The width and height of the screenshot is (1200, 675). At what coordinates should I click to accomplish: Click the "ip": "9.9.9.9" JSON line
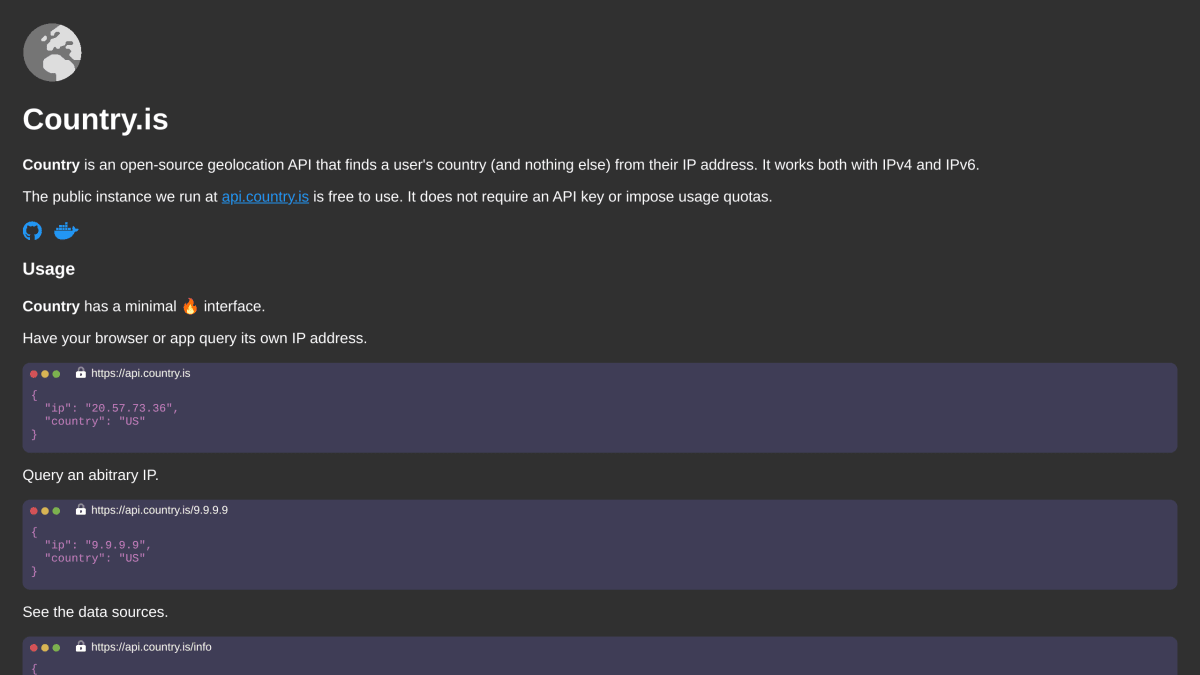98,545
